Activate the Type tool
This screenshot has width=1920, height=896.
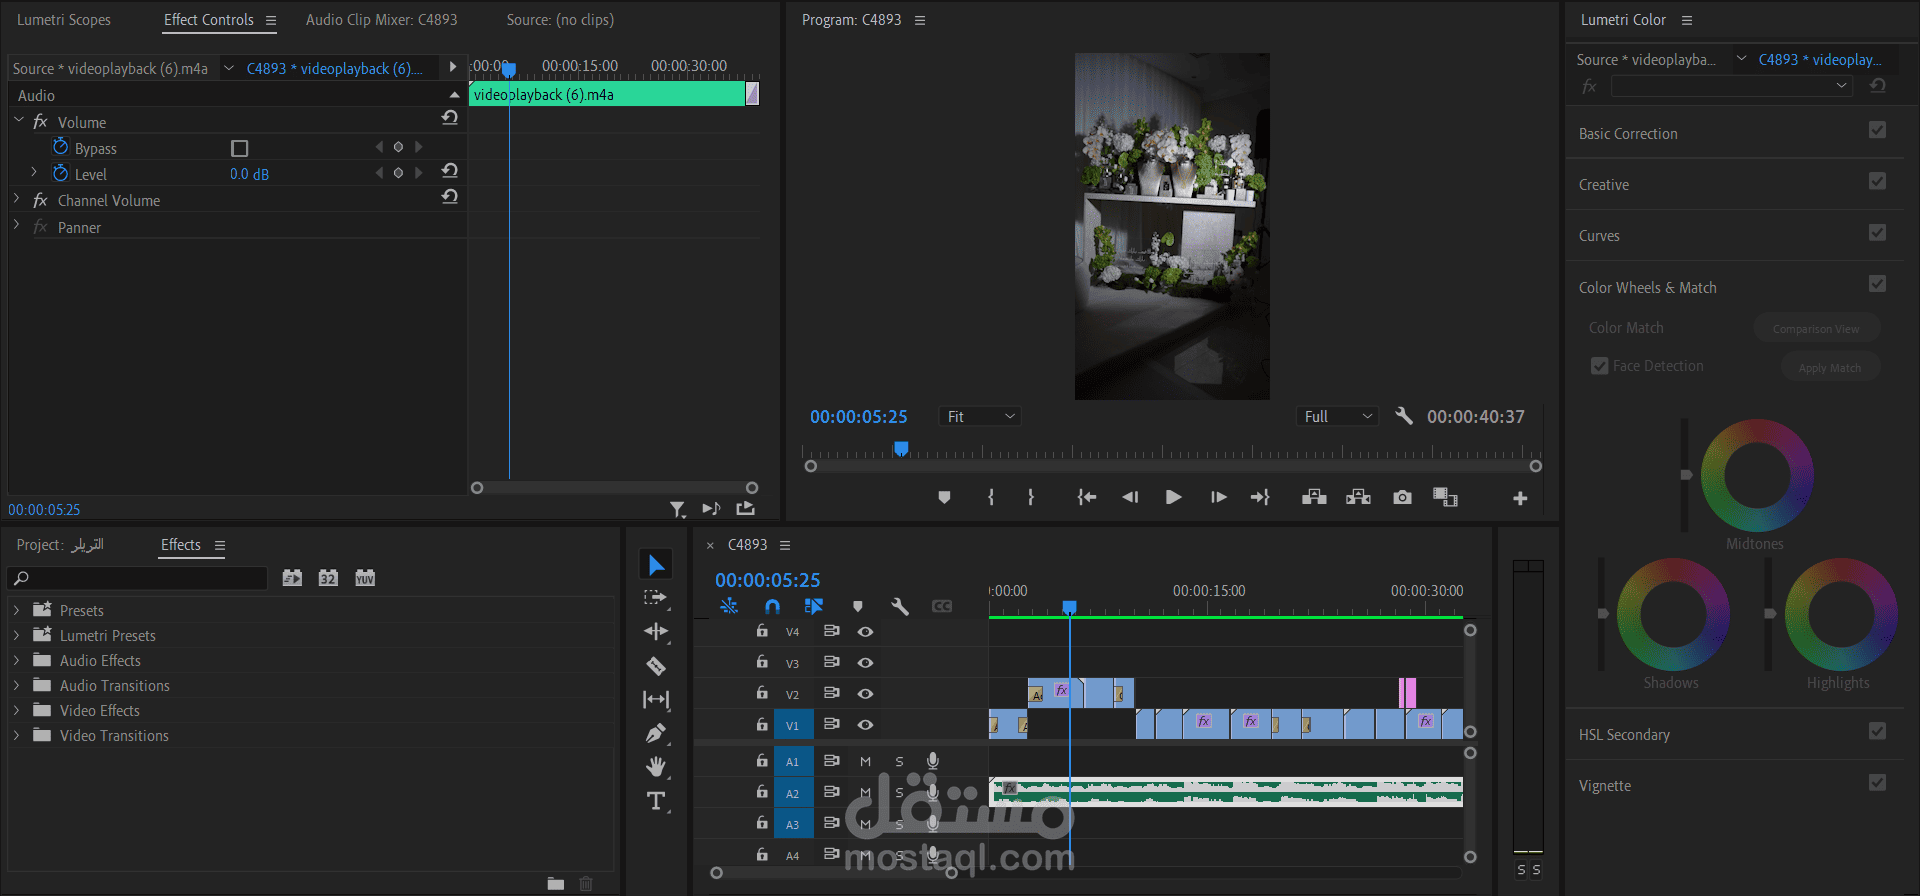[656, 801]
